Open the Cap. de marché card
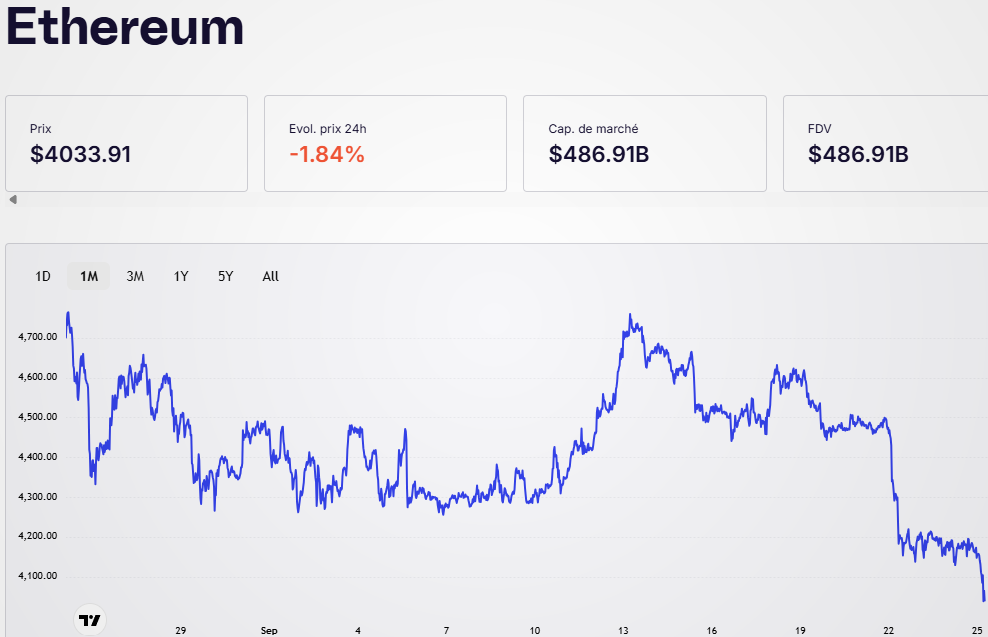The image size is (988, 637). [x=644, y=143]
